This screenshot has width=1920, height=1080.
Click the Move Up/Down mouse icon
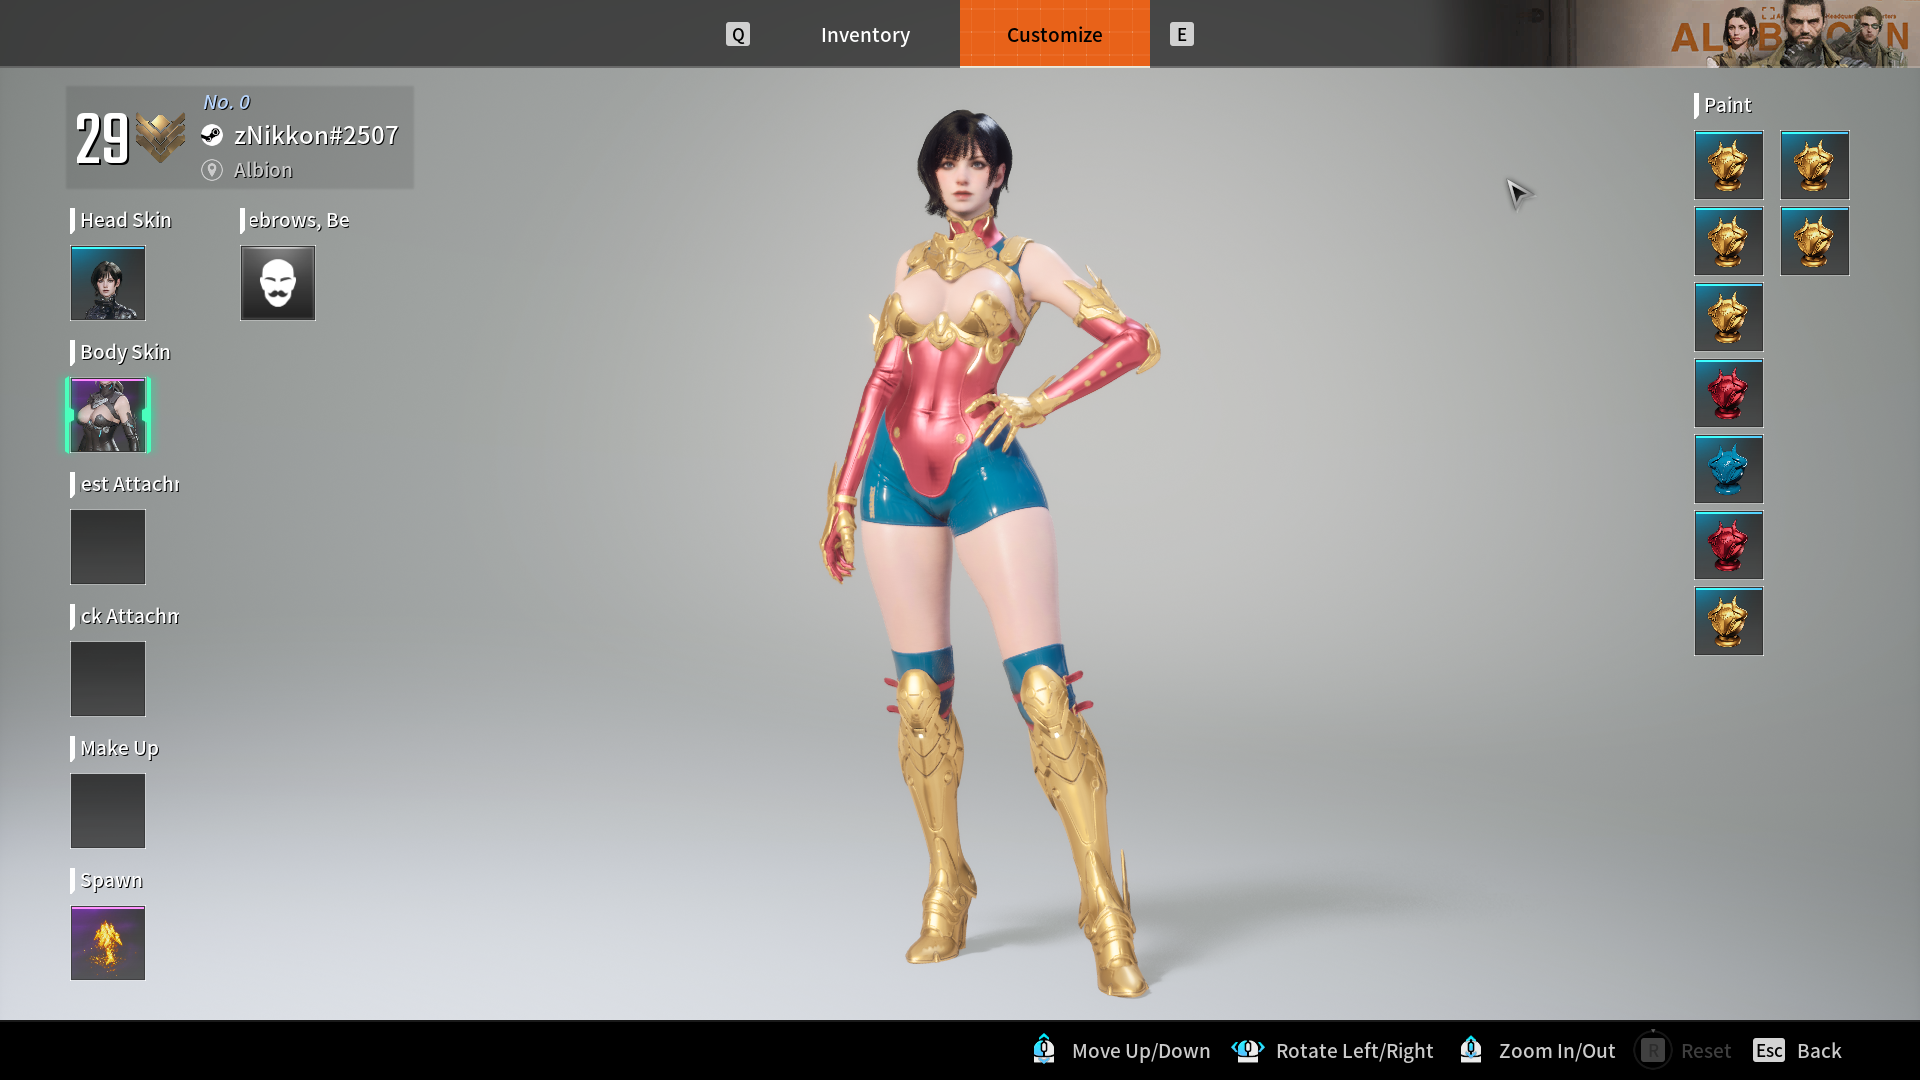click(x=1043, y=1049)
